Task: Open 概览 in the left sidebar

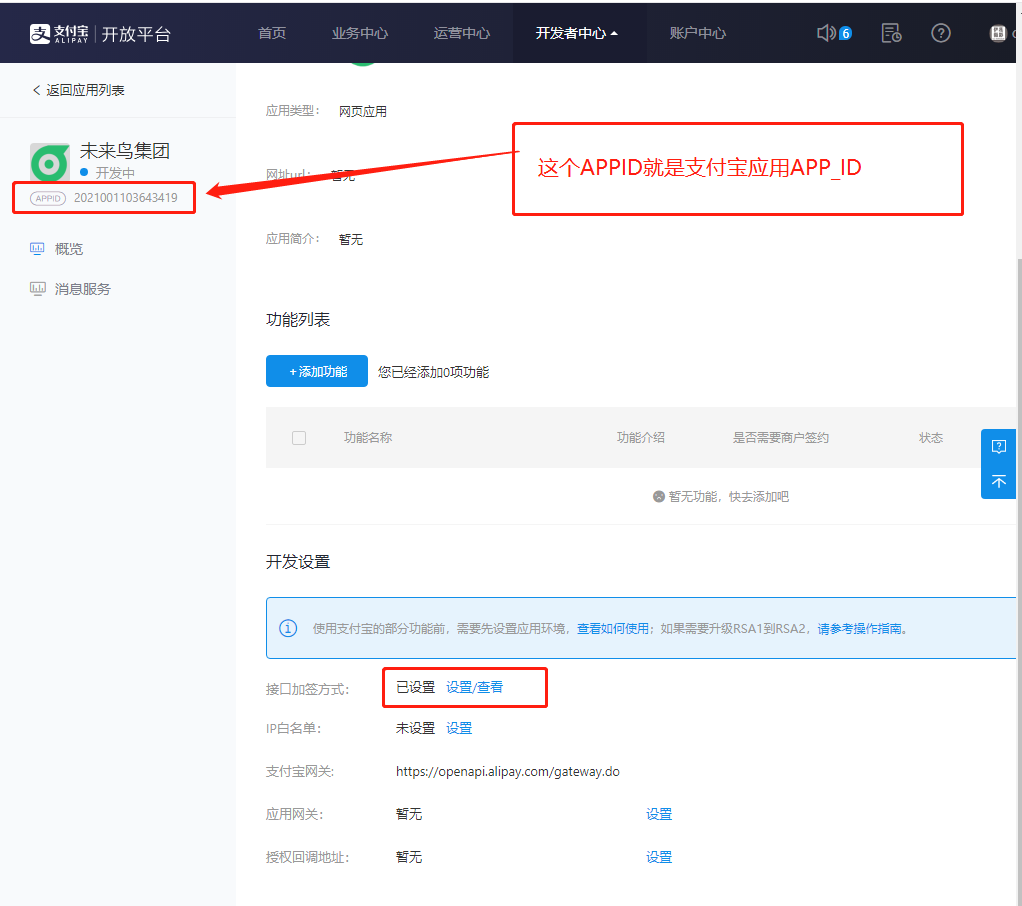Action: point(69,249)
